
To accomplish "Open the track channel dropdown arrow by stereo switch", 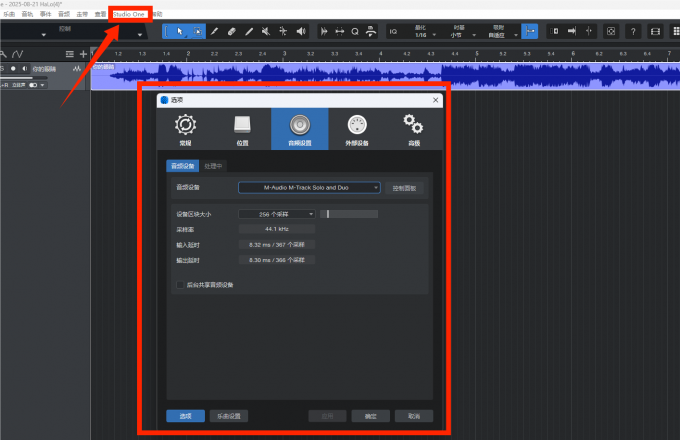I will (x=42, y=85).
